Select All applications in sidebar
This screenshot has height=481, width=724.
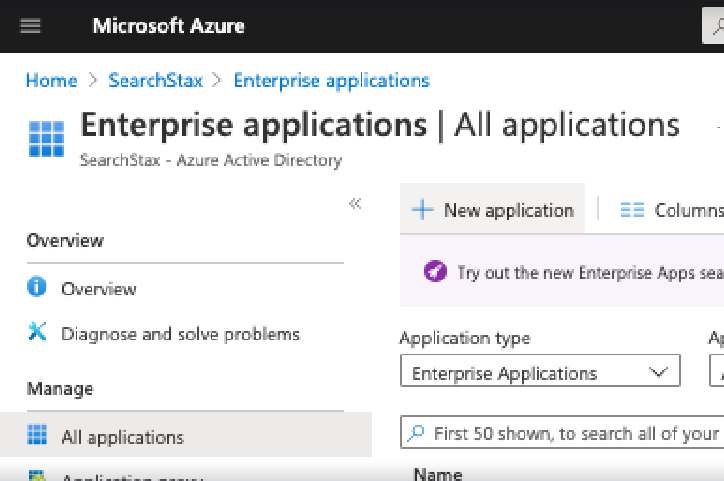click(186, 435)
